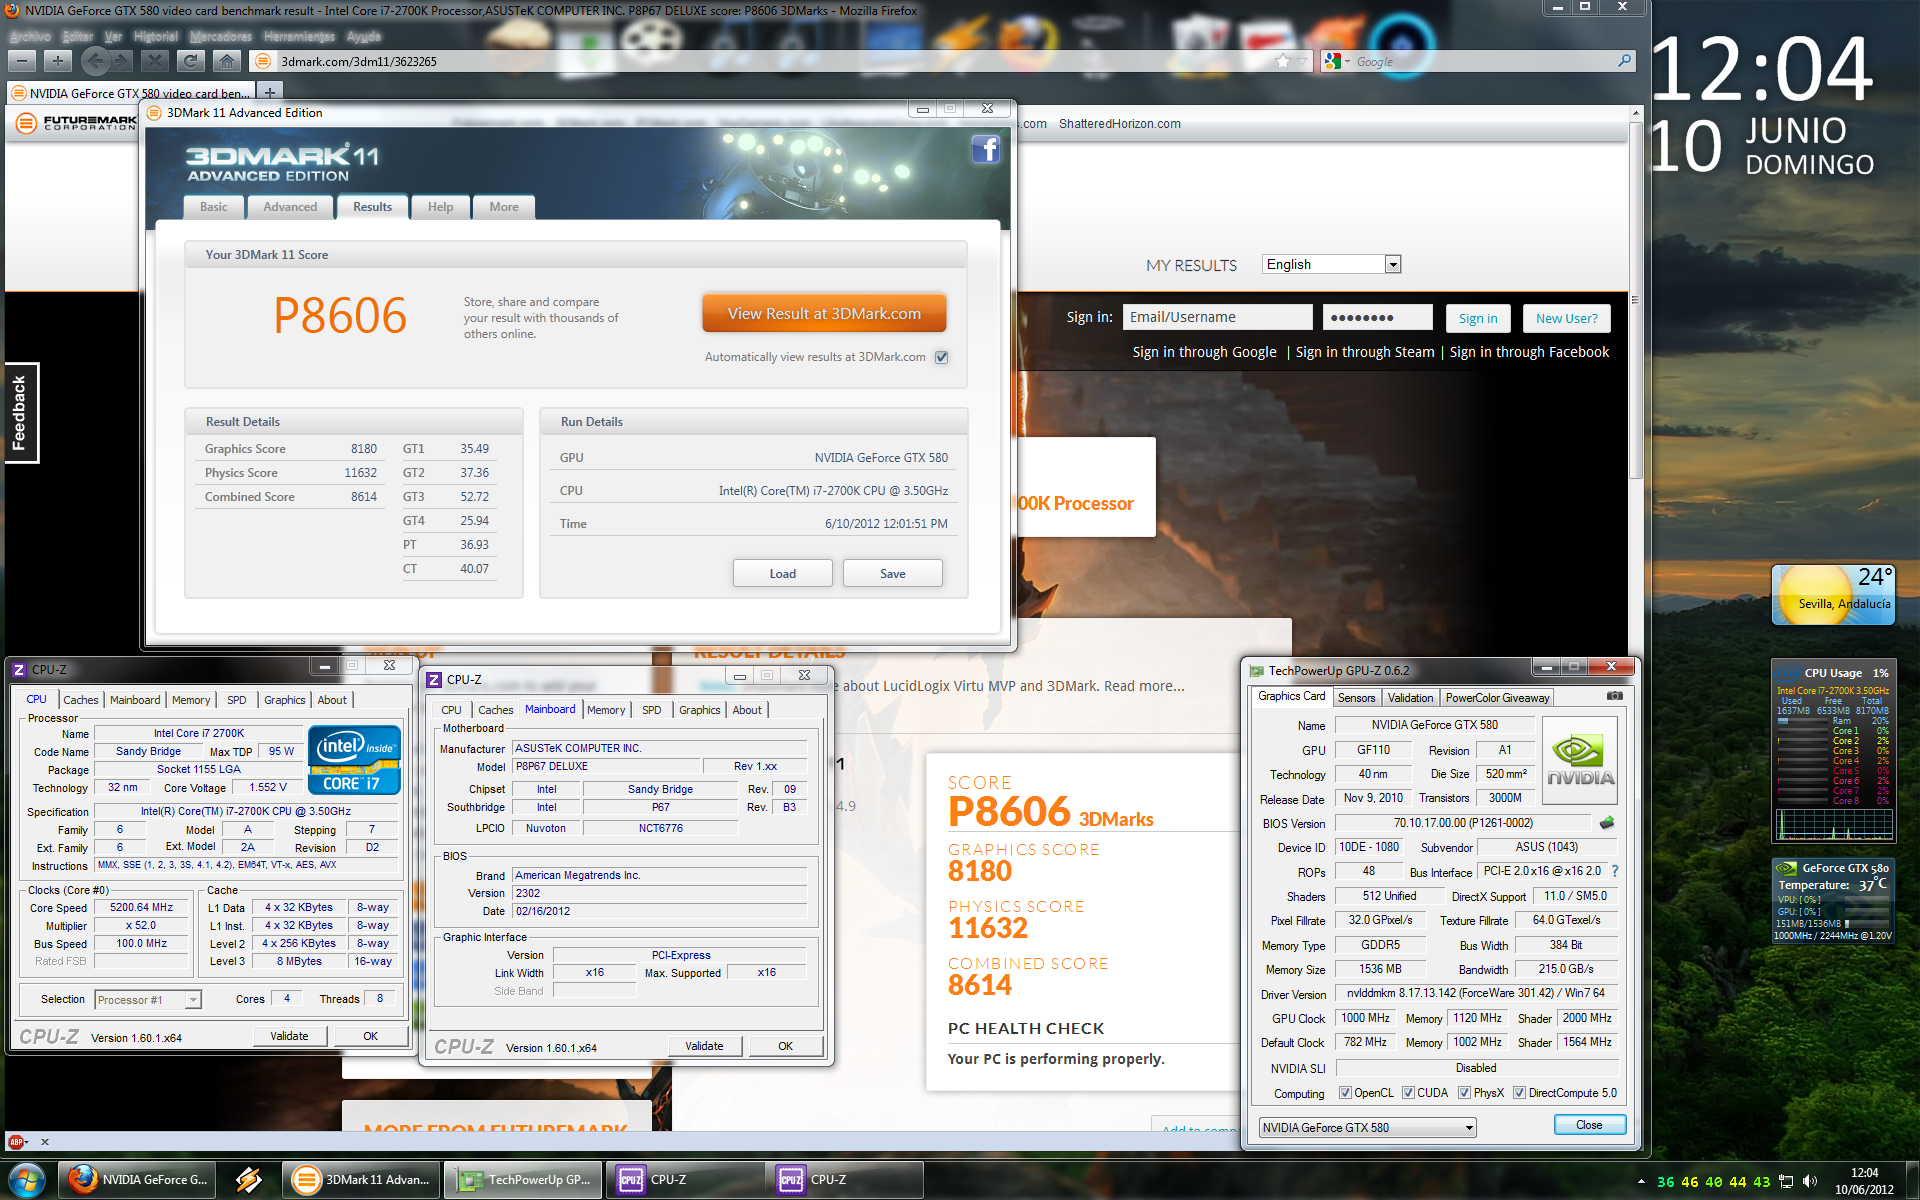Switch to the Basic tab in 3DMark 11
Screen dimensions: 1920x1200
click(213, 207)
